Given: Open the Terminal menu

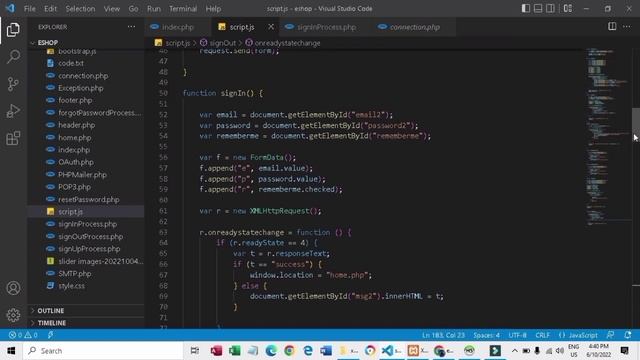Looking at the screenshot, I should click(x=183, y=9).
